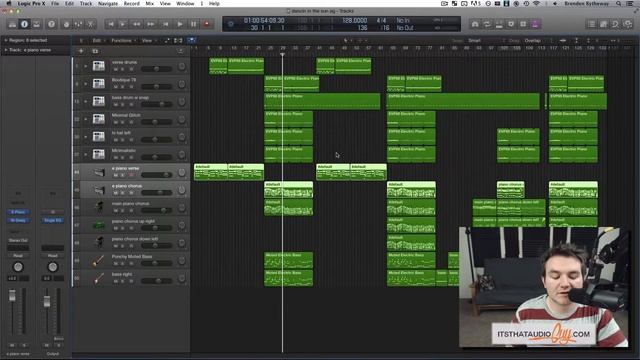640x360 pixels.
Task: Open Quick Help button
Action: 51,24
